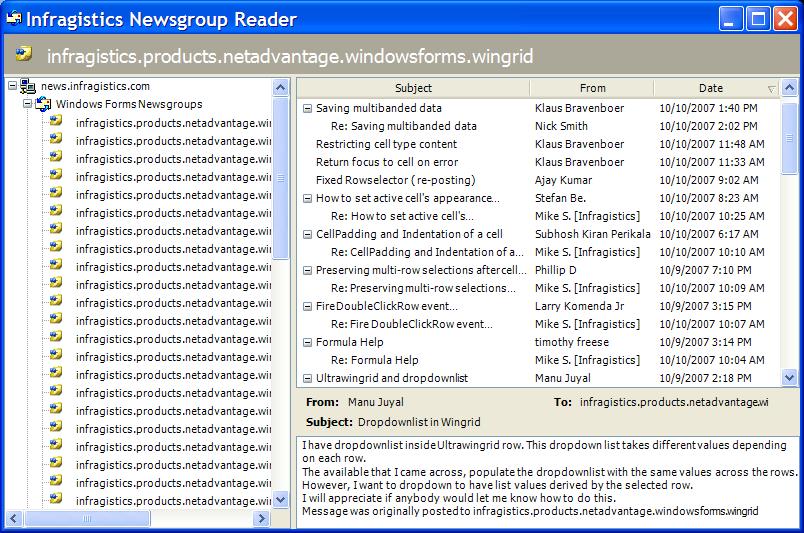
Task: Click the application icon in the title bar
Action: coord(14,18)
